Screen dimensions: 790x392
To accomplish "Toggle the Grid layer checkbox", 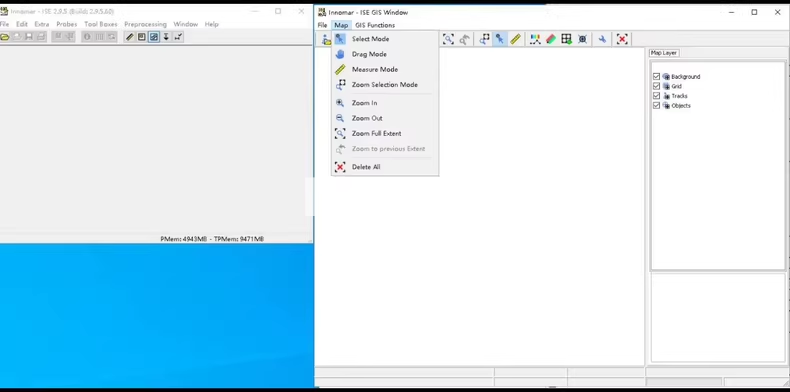I will 656,86.
